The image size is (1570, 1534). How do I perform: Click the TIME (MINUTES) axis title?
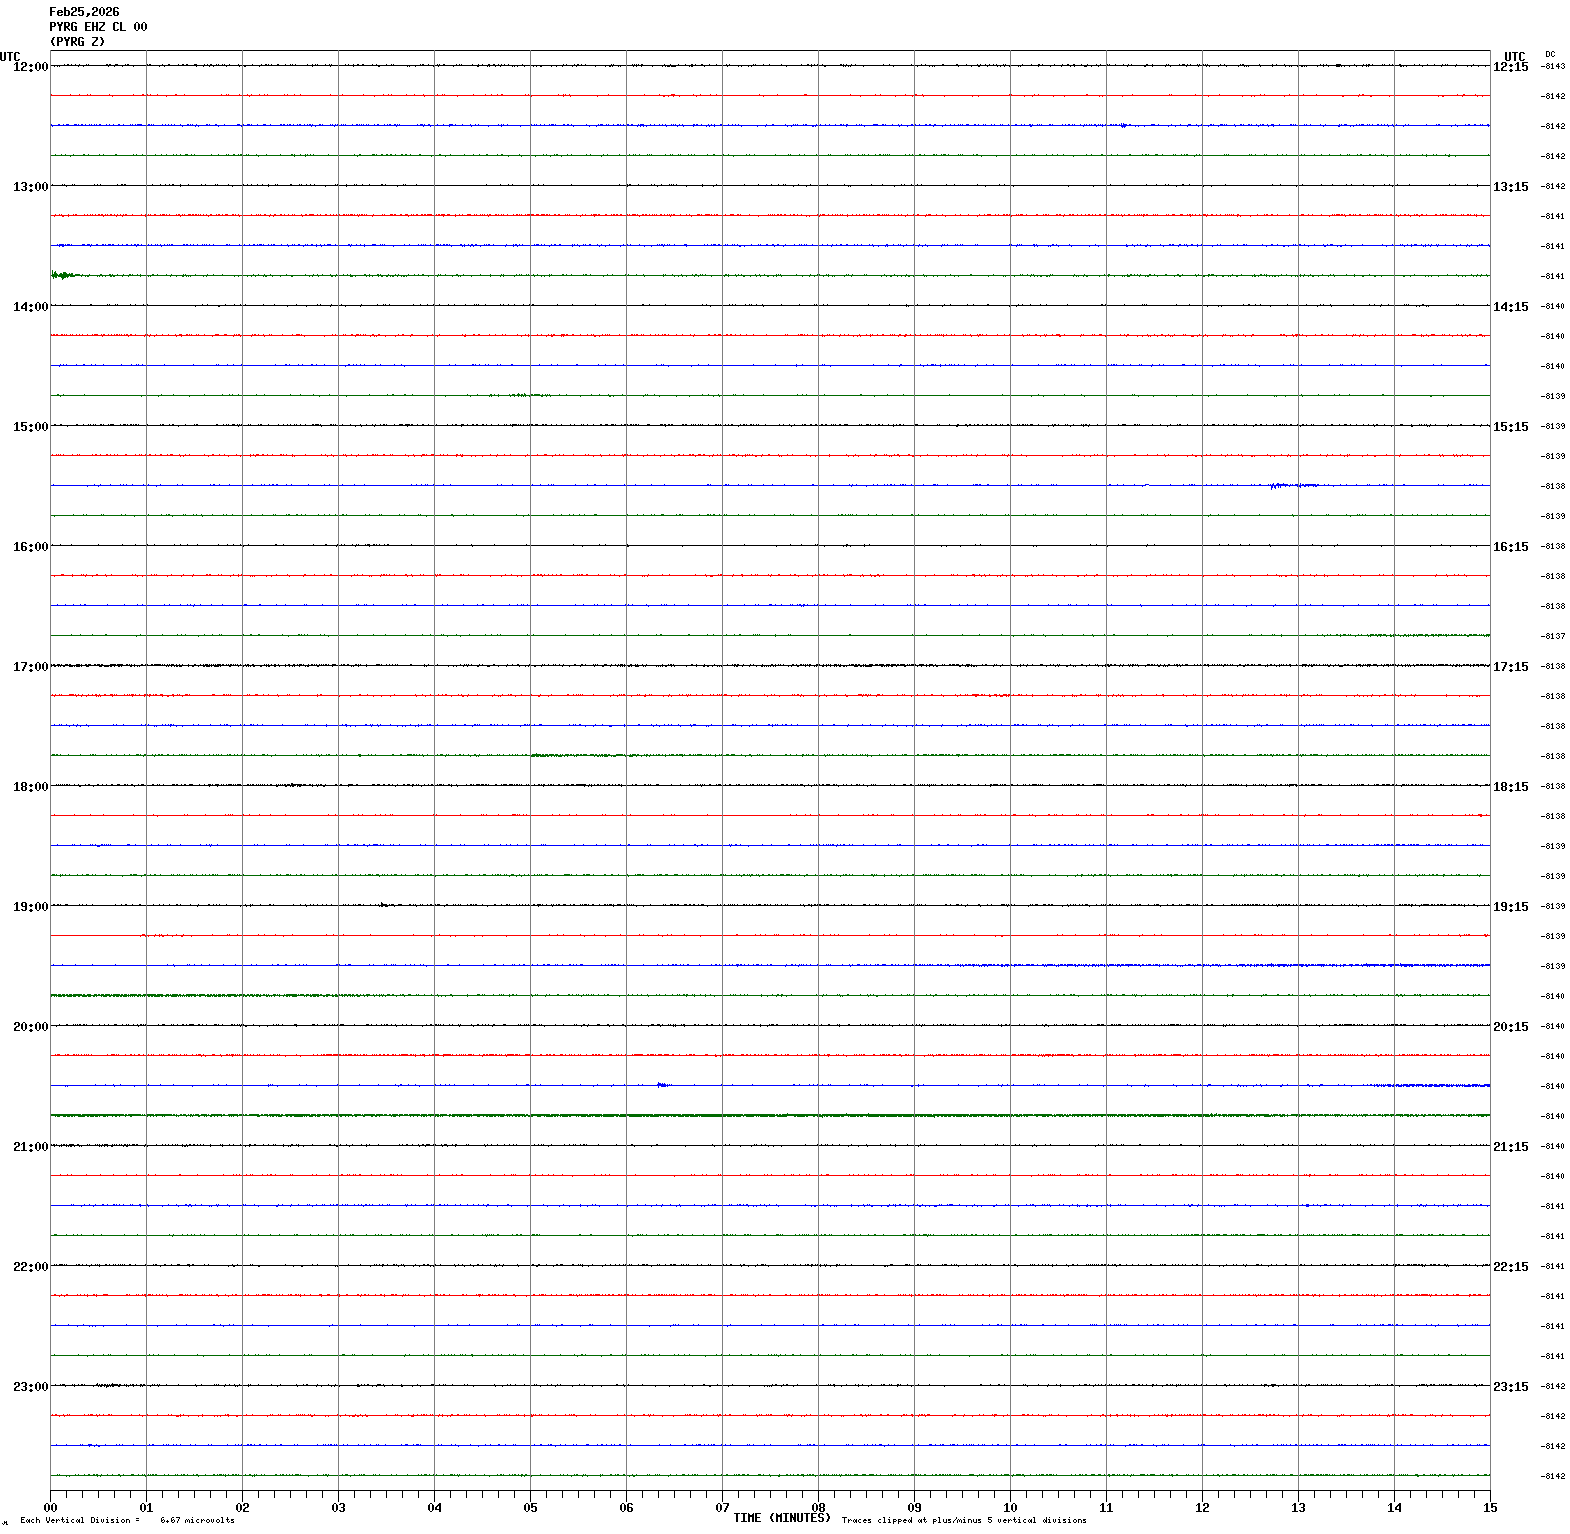(781, 1518)
